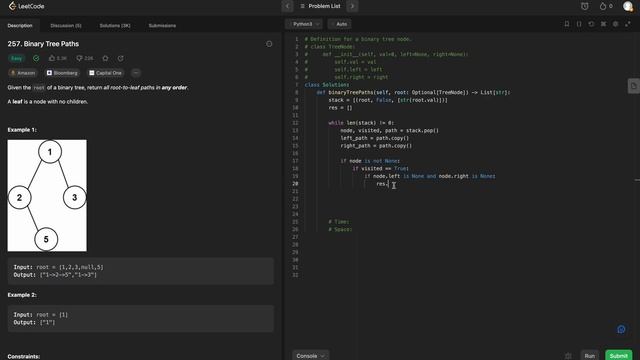Screen dimensions: 640x360
Task: Open the Auto dropdown in editor toolbar
Action: coord(339,24)
